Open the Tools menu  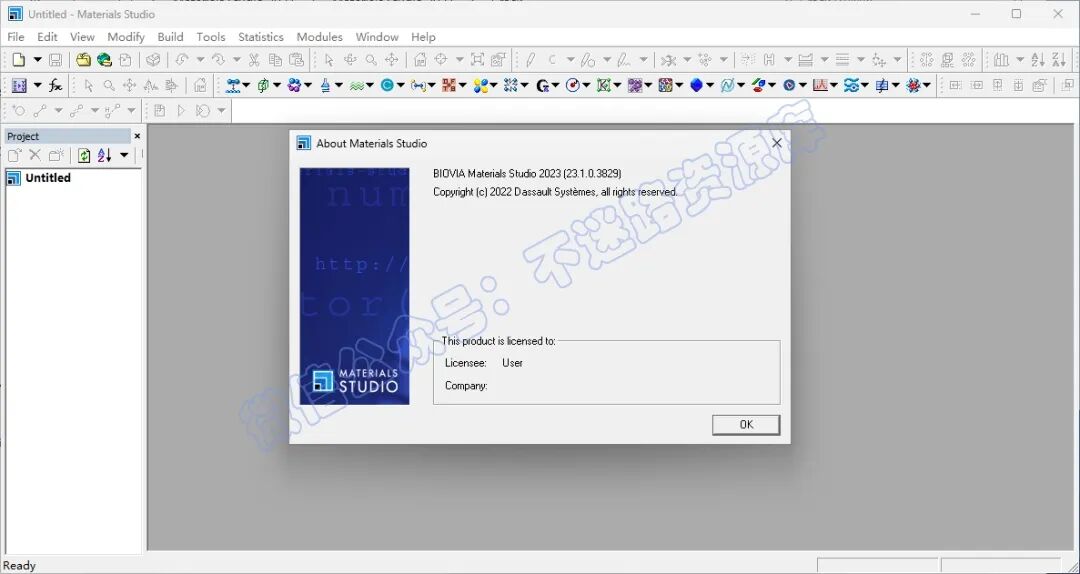[x=211, y=37]
